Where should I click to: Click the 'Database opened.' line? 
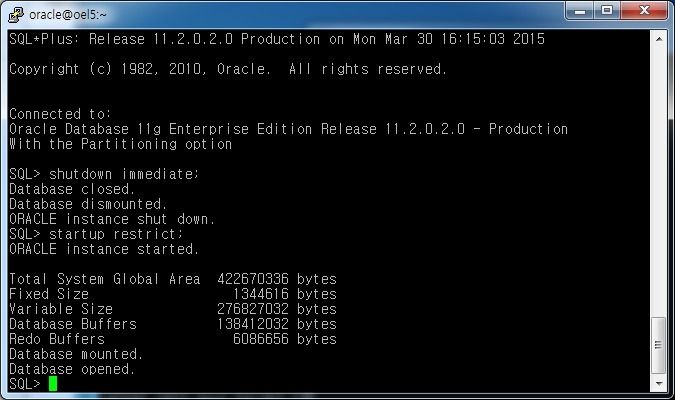tap(72, 369)
